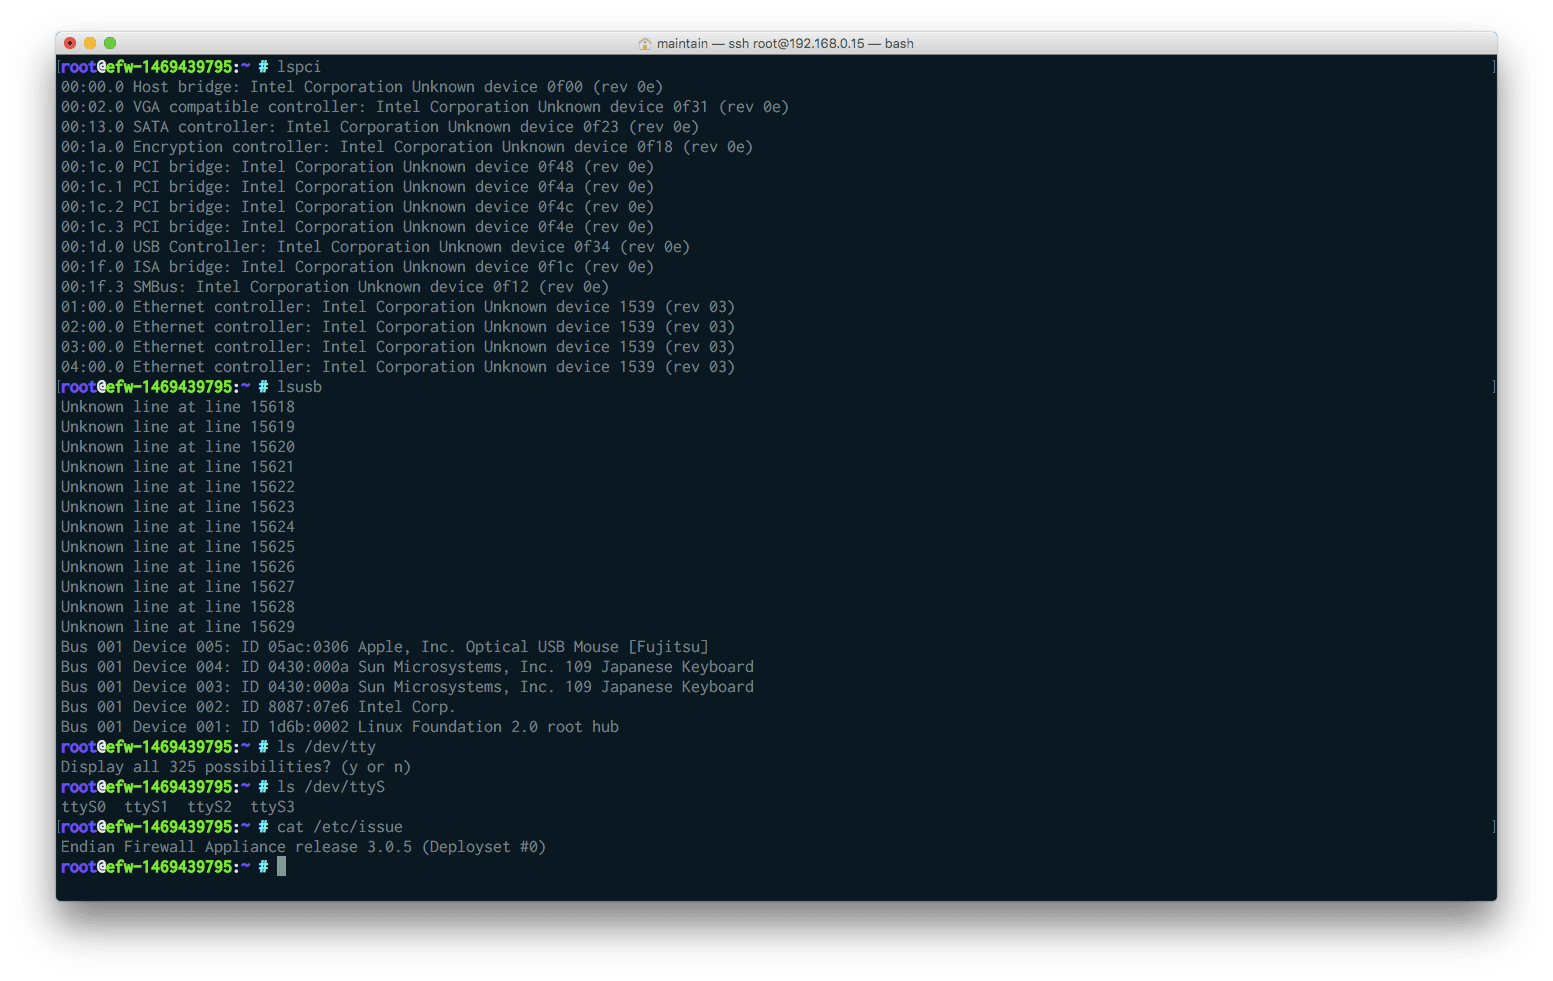The height and width of the screenshot is (981, 1553).
Task: Click 'Unknown line at line 15621'
Action: (178, 467)
